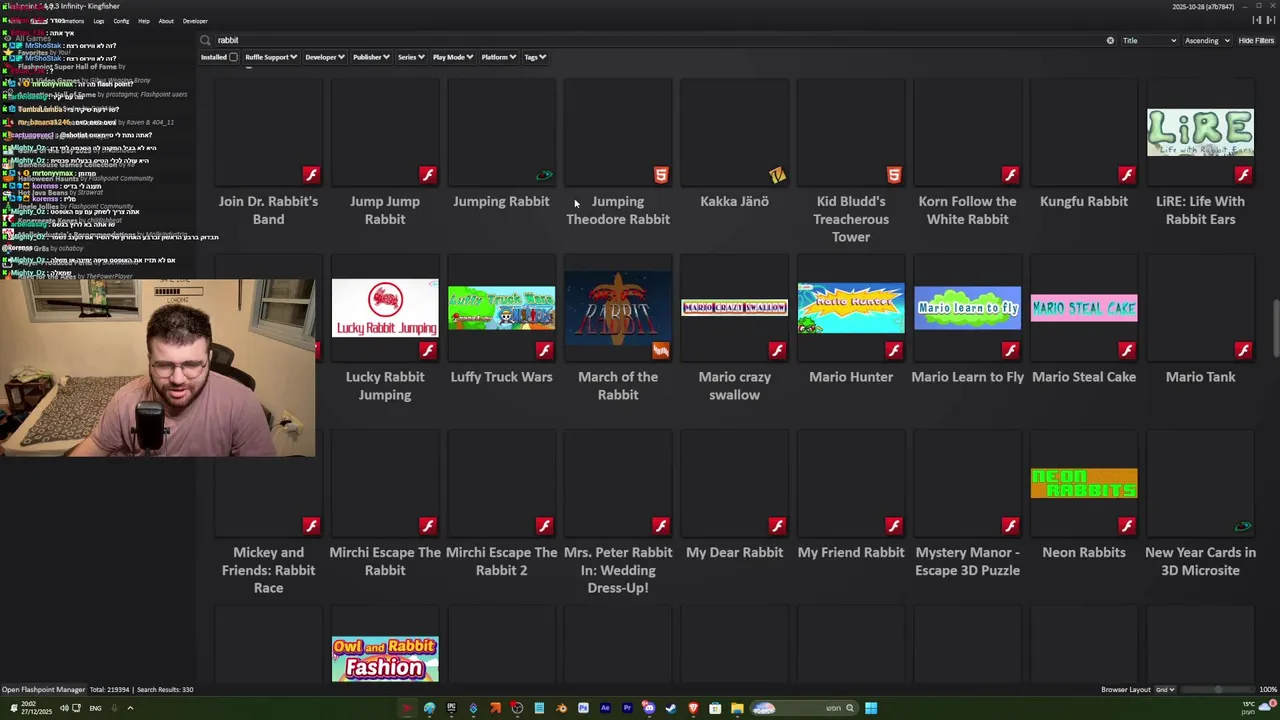Image resolution: width=1280 pixels, height=720 pixels.
Task: Click the platform icon on New Year Cards in 3D Microsite
Action: [1243, 526]
